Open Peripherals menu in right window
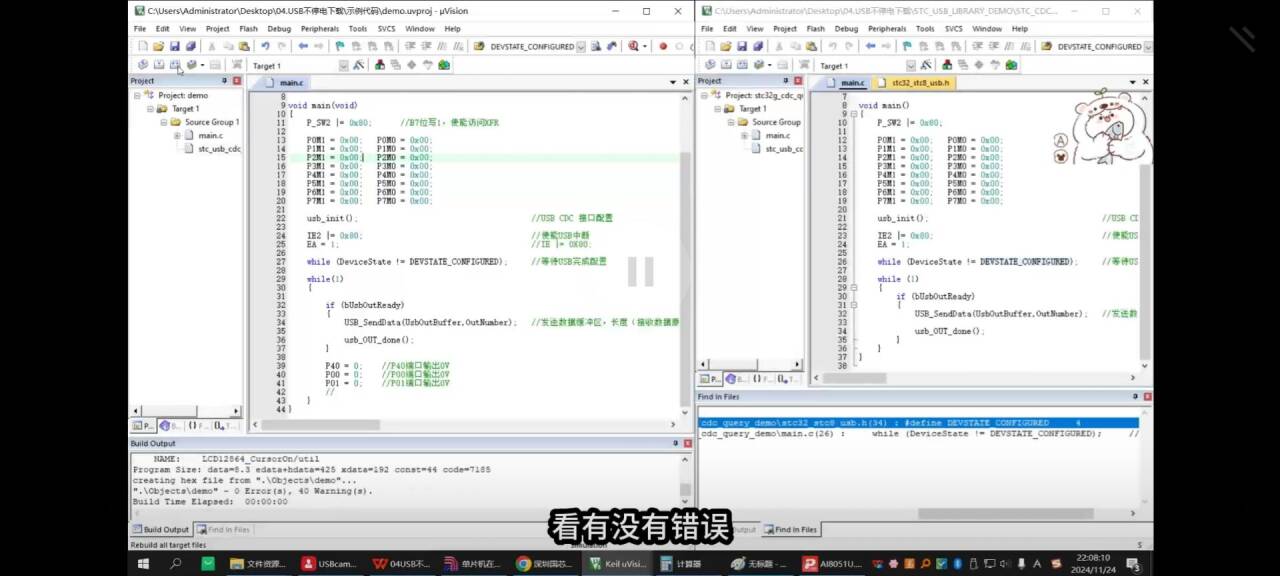This screenshot has width=1280, height=576. click(886, 29)
